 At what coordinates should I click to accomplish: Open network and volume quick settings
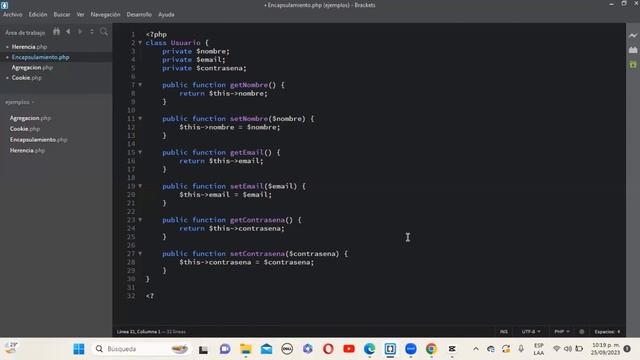[x=568, y=349]
